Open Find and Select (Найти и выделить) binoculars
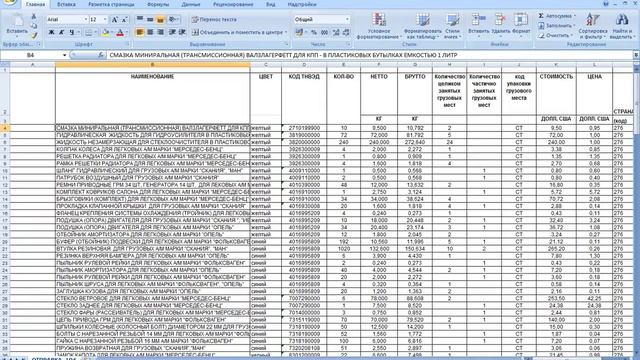The image size is (640, 360). (621, 26)
